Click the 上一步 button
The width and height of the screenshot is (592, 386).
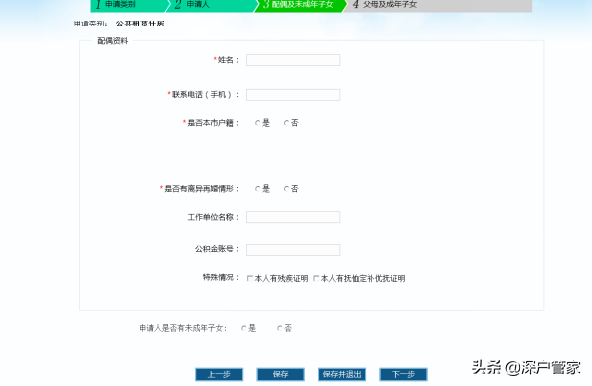tap(219, 375)
